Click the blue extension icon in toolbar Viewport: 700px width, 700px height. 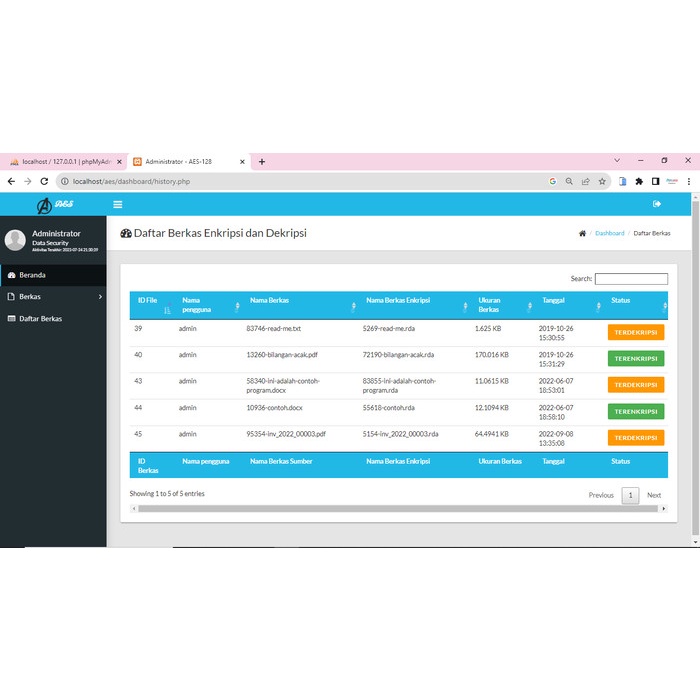click(x=623, y=181)
